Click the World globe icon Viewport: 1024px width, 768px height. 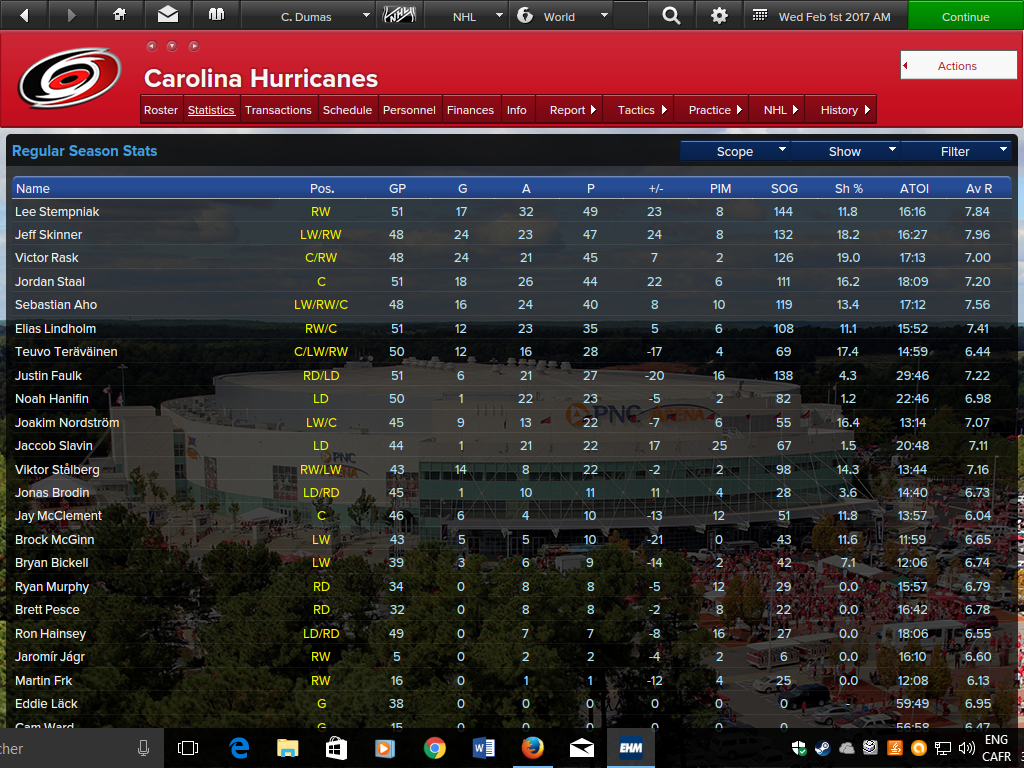tap(525, 15)
